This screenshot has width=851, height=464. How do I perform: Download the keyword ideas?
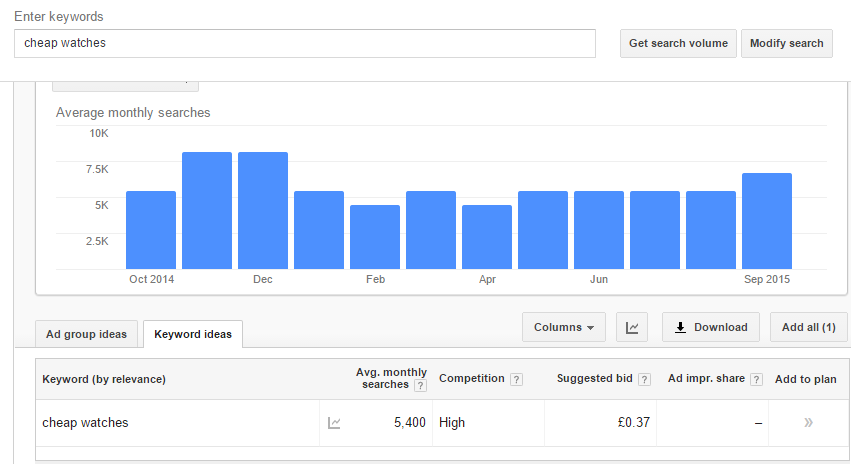[710, 327]
